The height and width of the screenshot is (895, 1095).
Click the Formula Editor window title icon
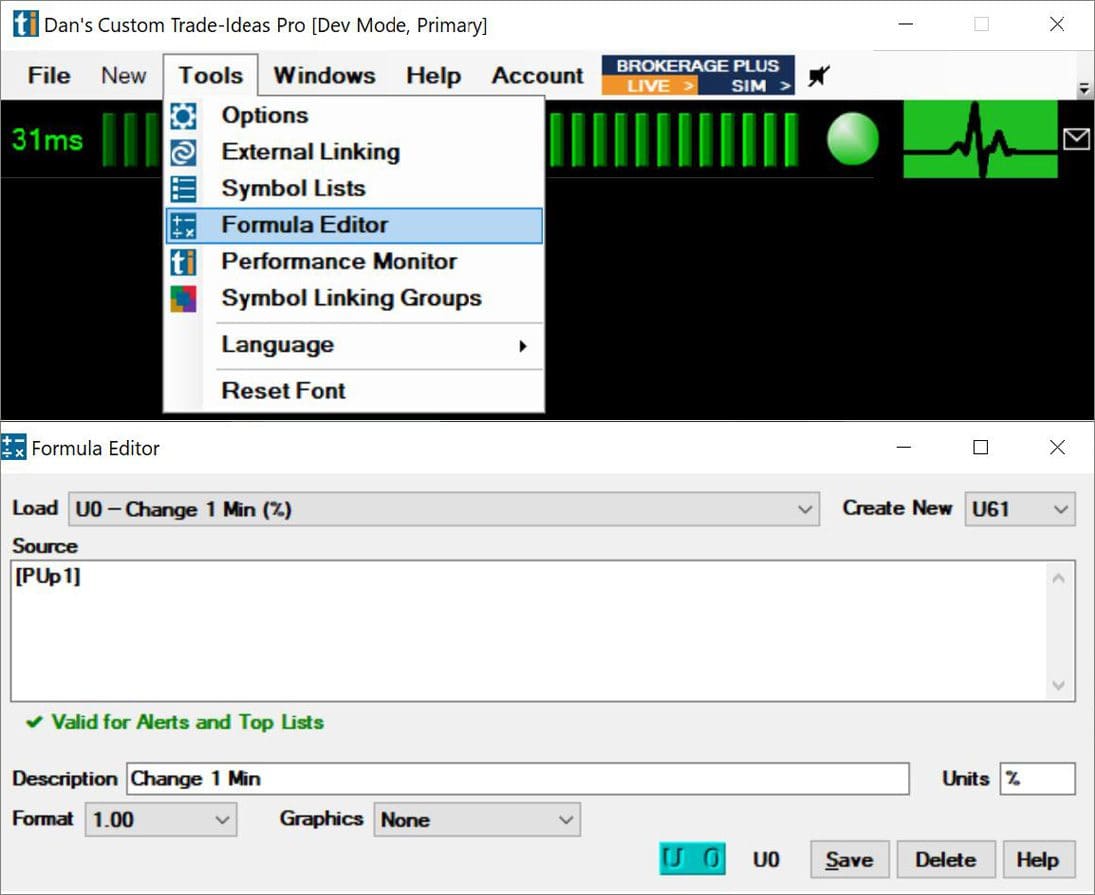(x=13, y=448)
